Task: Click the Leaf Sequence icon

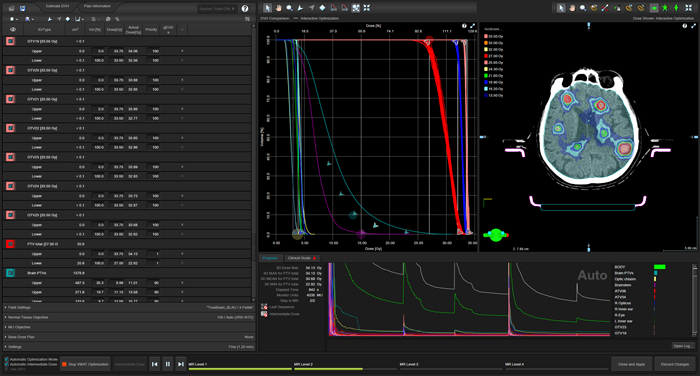Action: pos(264,307)
